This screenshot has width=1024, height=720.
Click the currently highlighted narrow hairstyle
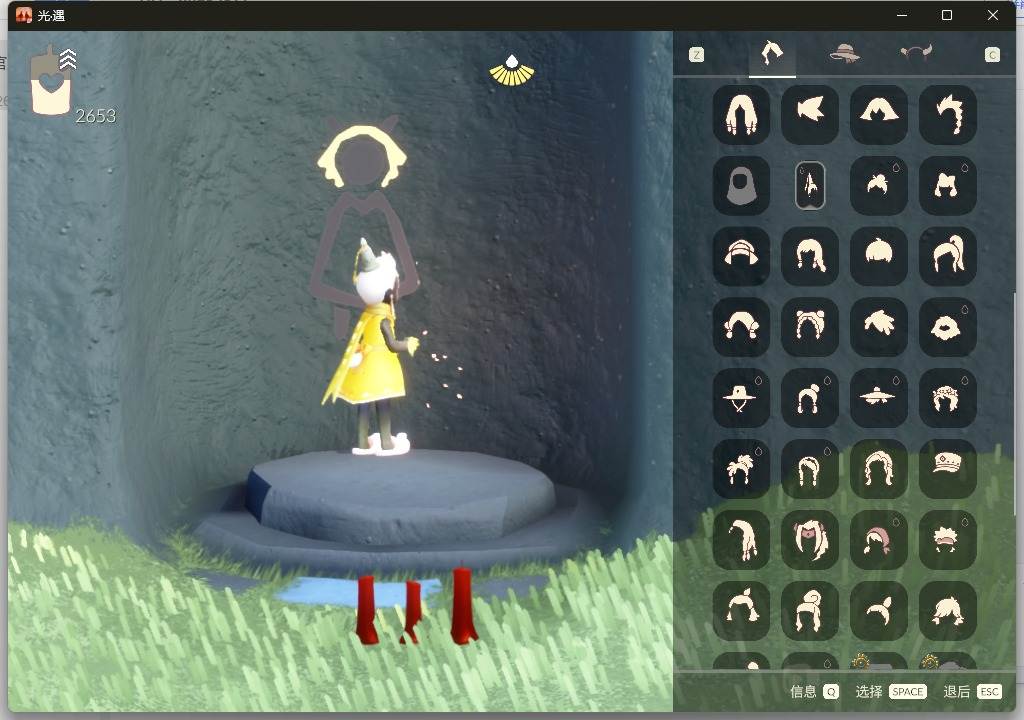[x=810, y=186]
